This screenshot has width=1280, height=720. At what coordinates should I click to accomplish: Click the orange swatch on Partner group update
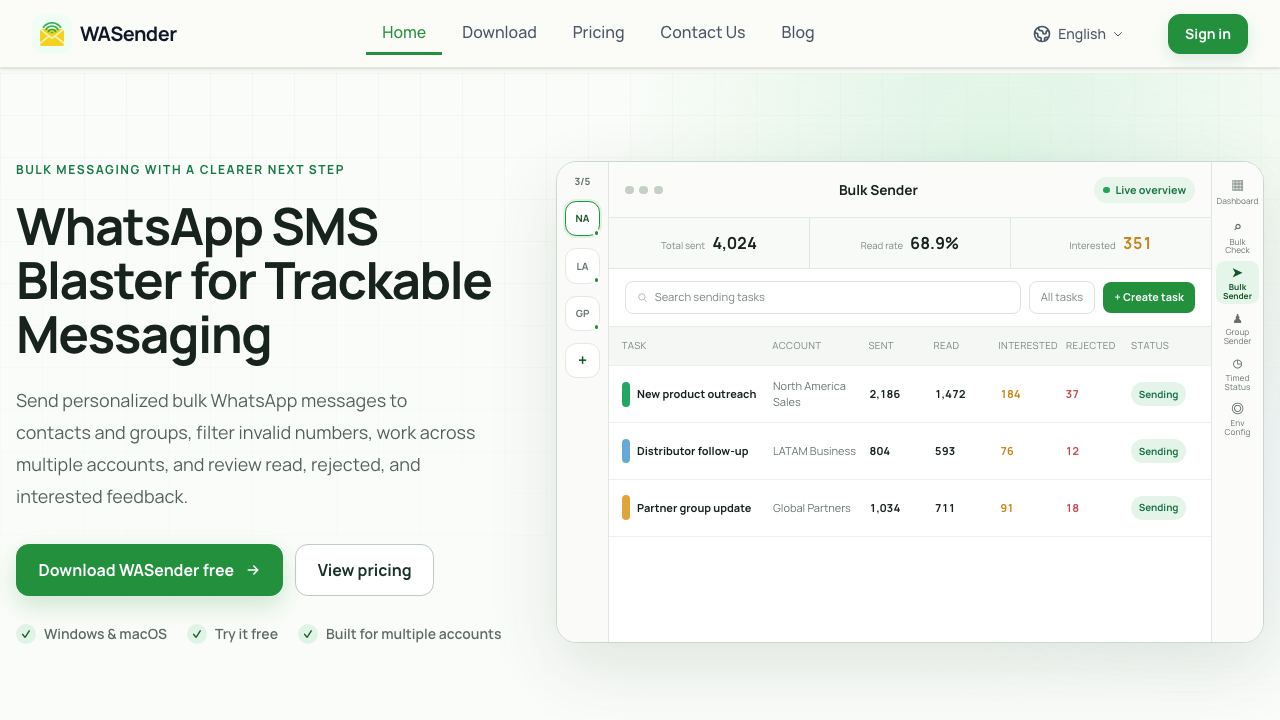click(x=626, y=508)
